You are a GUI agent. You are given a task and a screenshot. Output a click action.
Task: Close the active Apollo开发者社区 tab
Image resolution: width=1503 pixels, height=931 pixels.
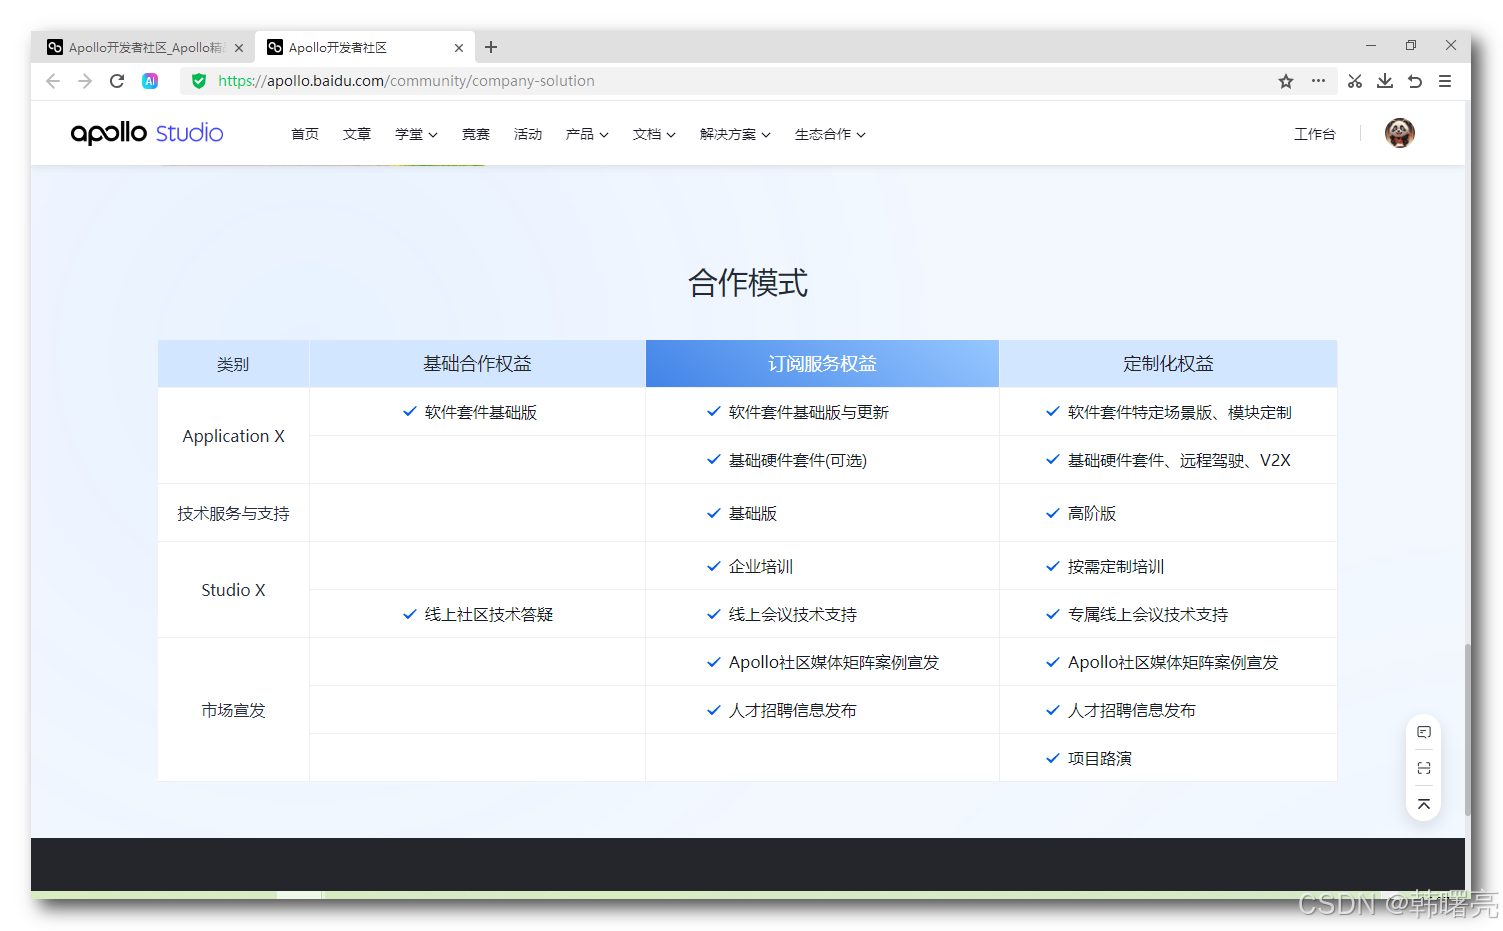tap(459, 47)
